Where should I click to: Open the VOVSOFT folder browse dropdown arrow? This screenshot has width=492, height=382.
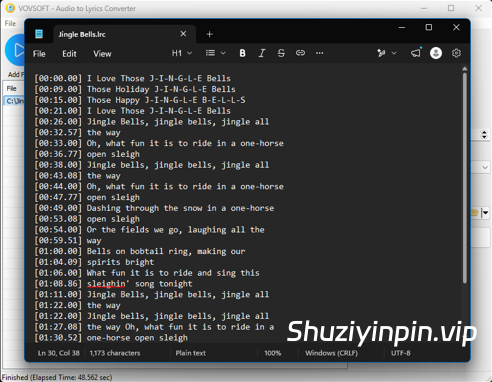coord(485,213)
